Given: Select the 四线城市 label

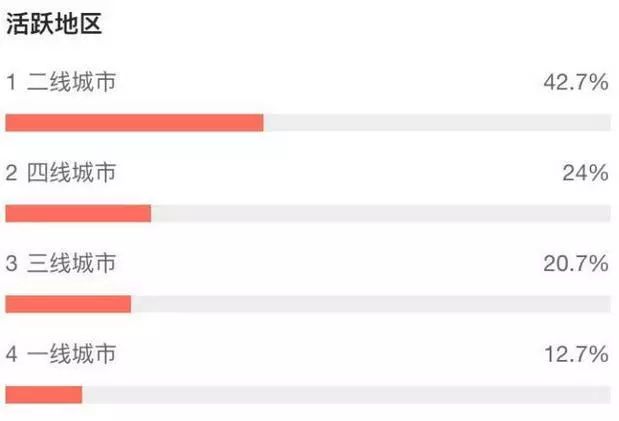Looking at the screenshot, I should 72,173.
